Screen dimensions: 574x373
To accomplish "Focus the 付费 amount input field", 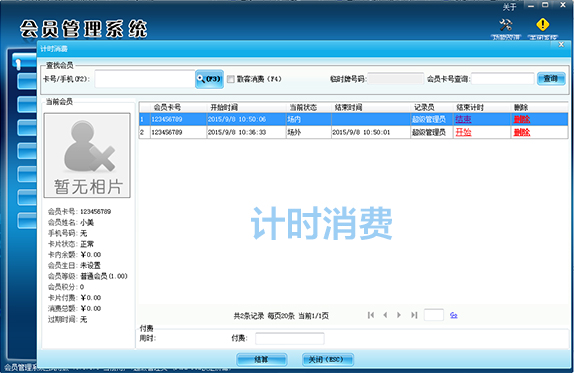I will pyautogui.click(x=290, y=339).
